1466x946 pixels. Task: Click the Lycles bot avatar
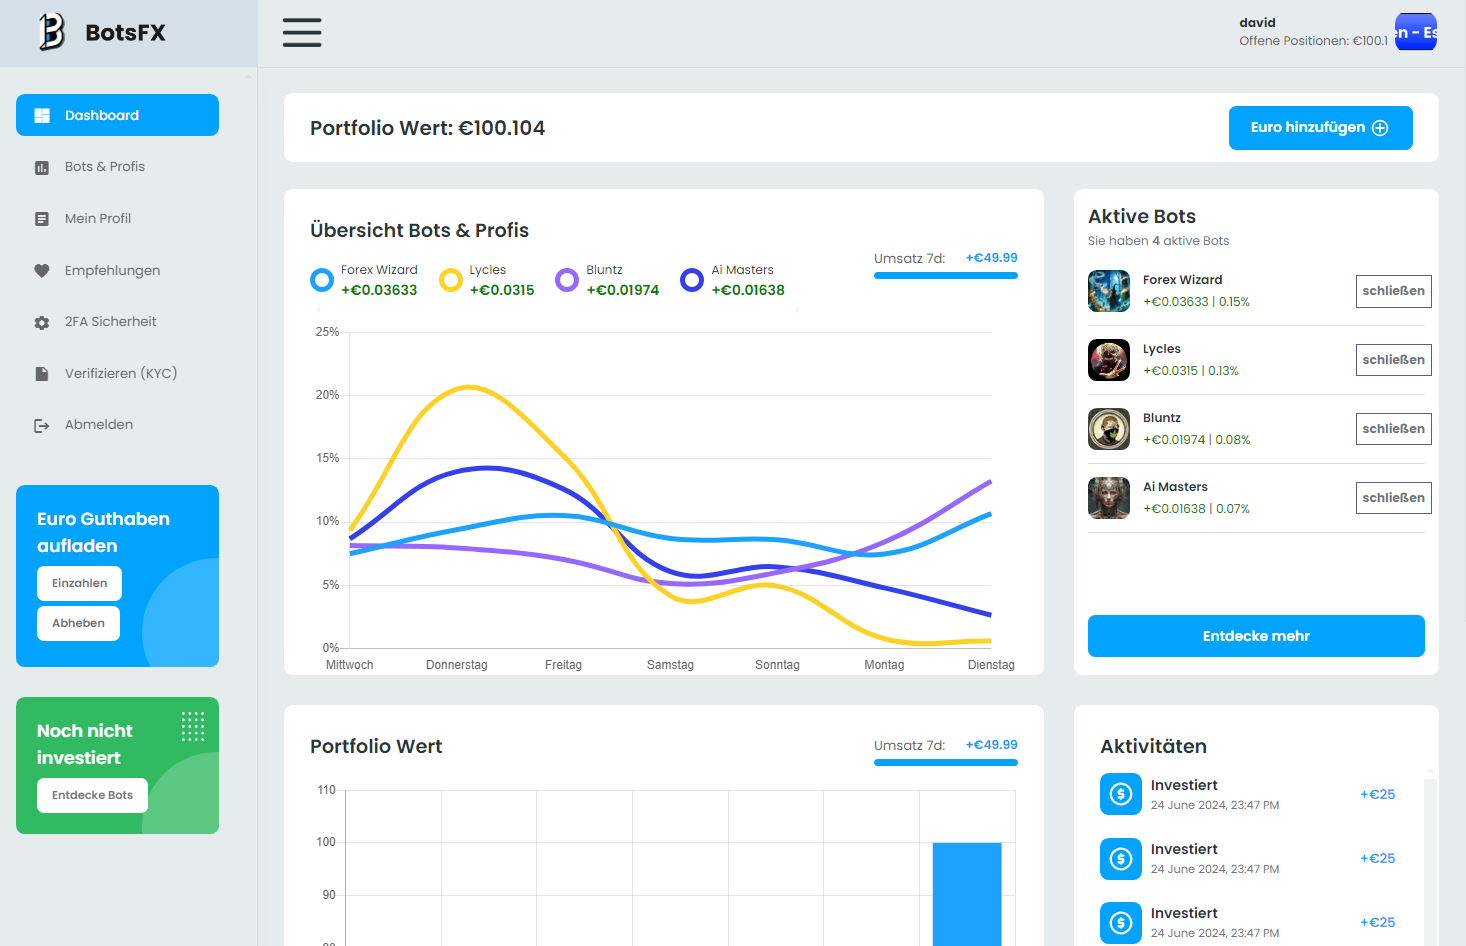coord(1109,360)
